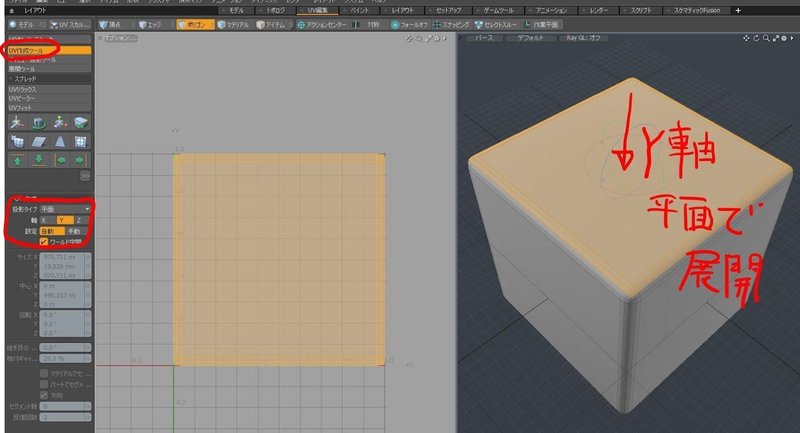Toggle the 方向 checkbox
Screen dimensions: 800x433
tap(44, 395)
